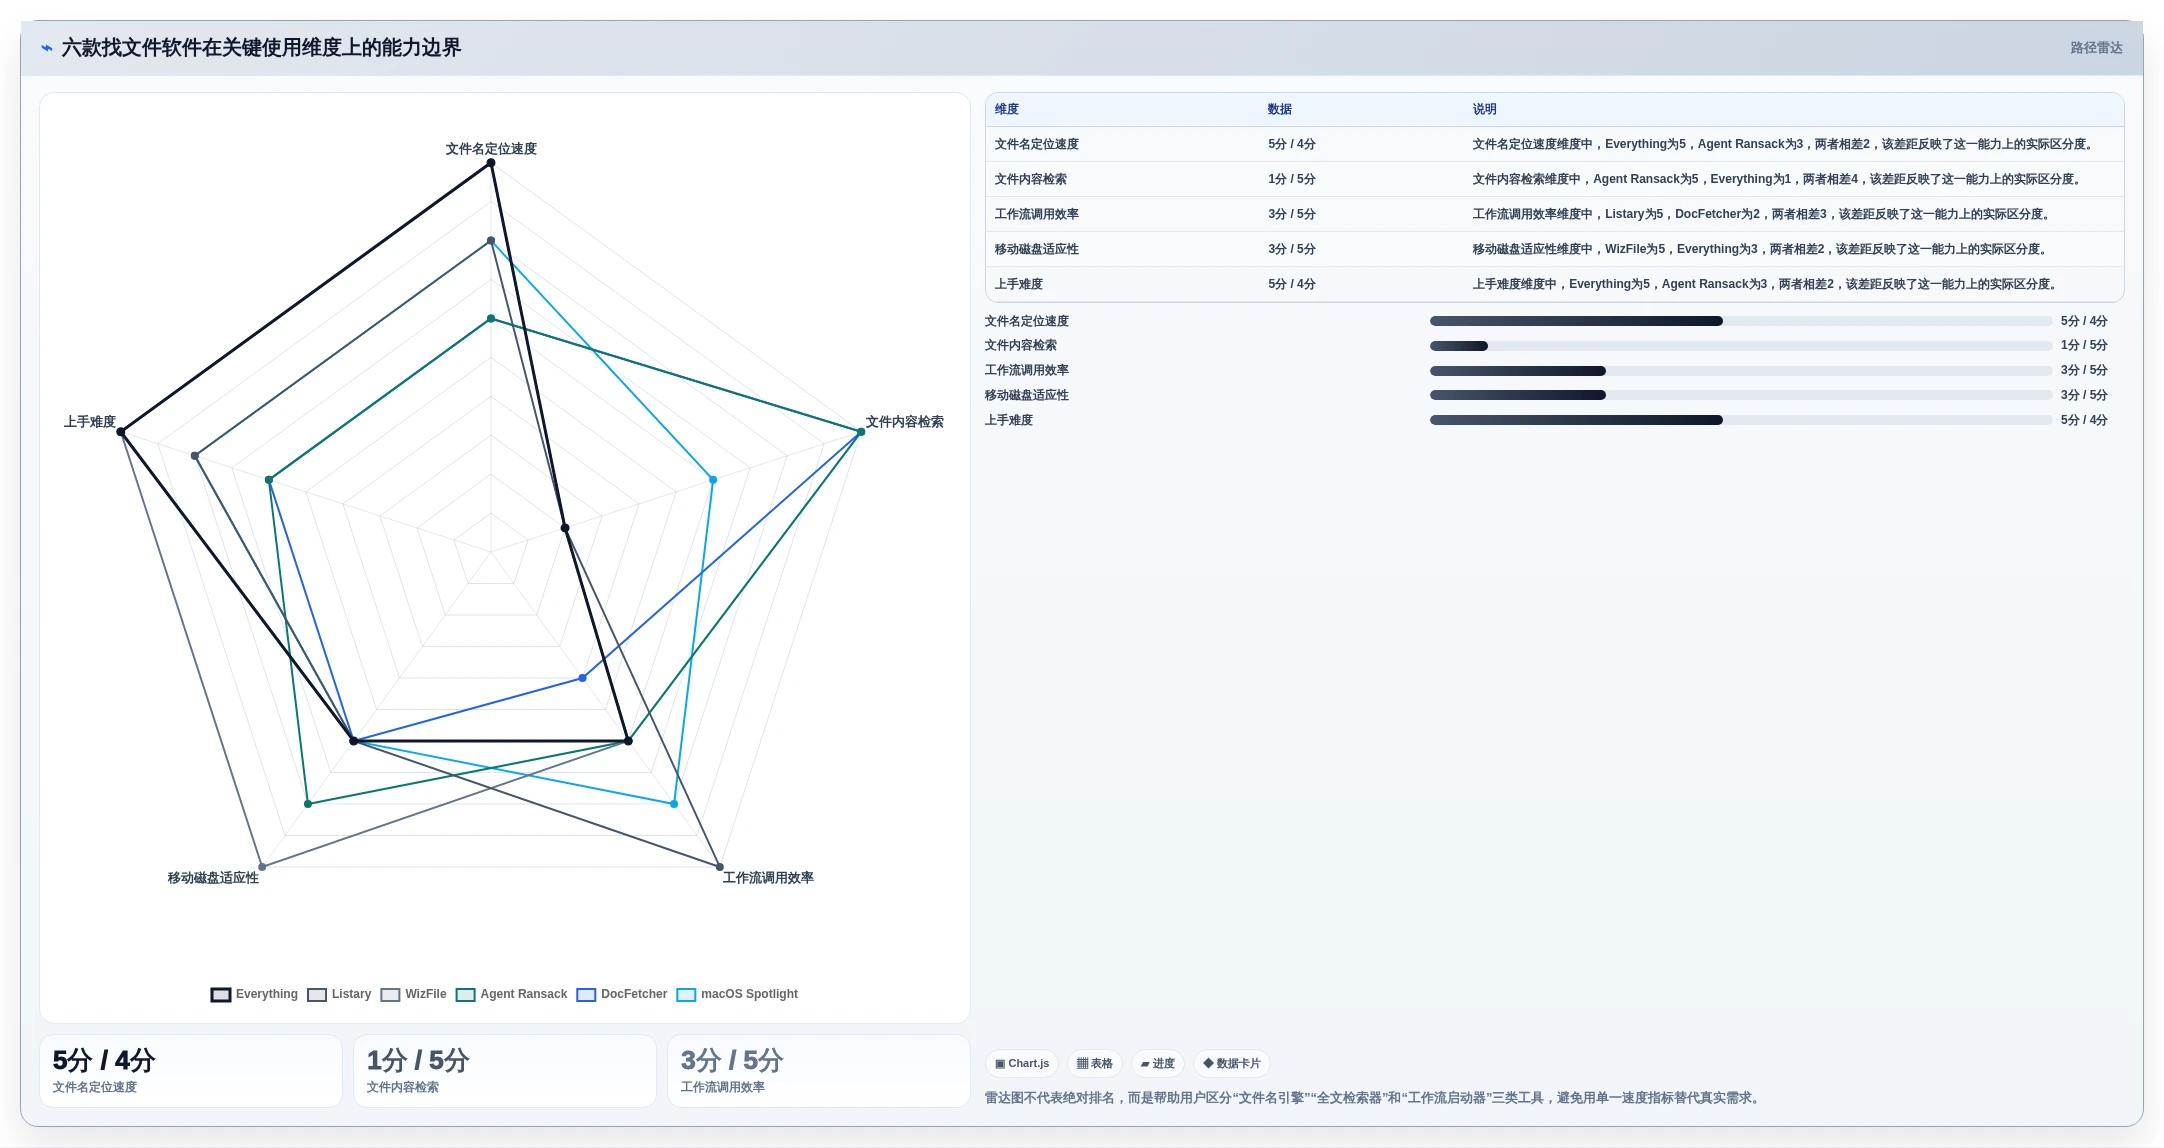
Task: Open the 1分 / 5分 文件内容检索 data card
Action: 504,1071
